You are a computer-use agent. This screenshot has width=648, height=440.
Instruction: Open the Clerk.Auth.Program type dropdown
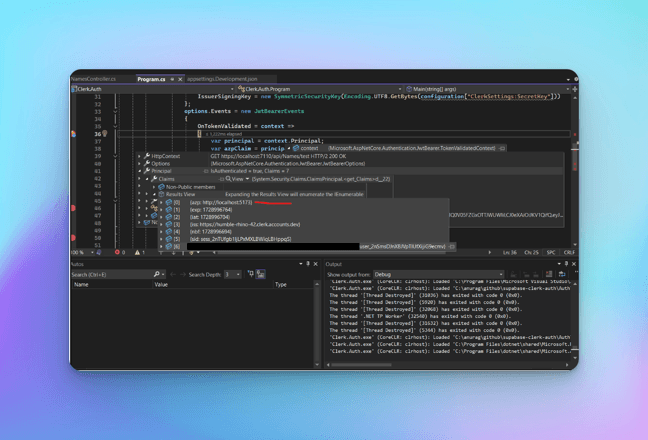(x=319, y=89)
